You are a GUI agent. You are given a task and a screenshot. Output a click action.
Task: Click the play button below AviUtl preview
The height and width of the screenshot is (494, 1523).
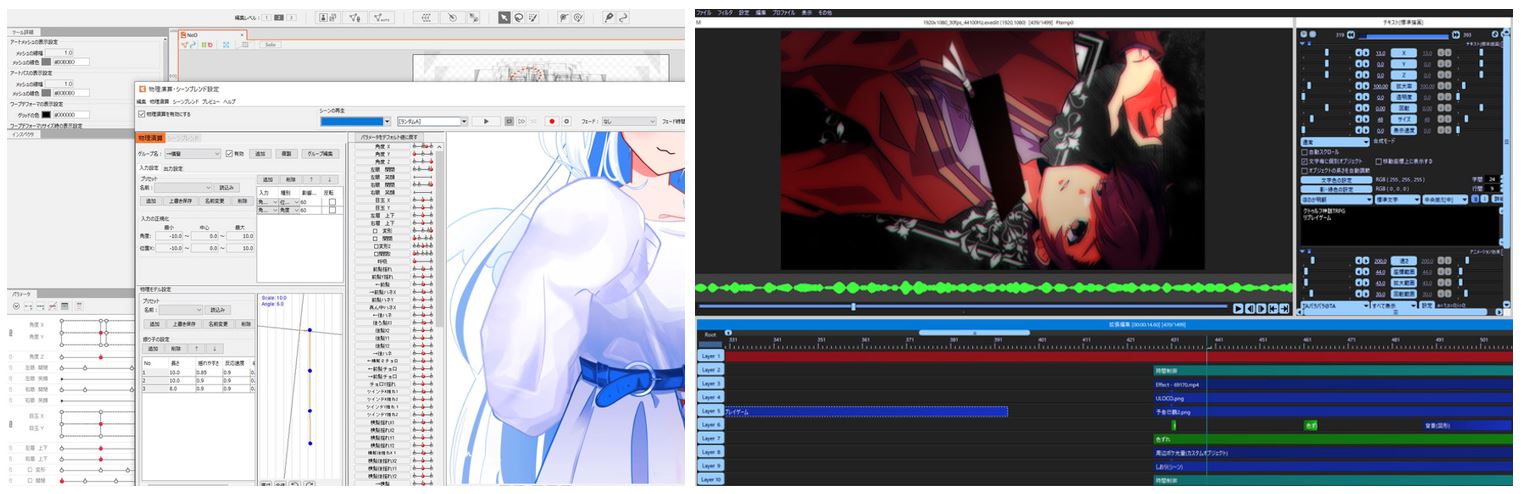1238,309
